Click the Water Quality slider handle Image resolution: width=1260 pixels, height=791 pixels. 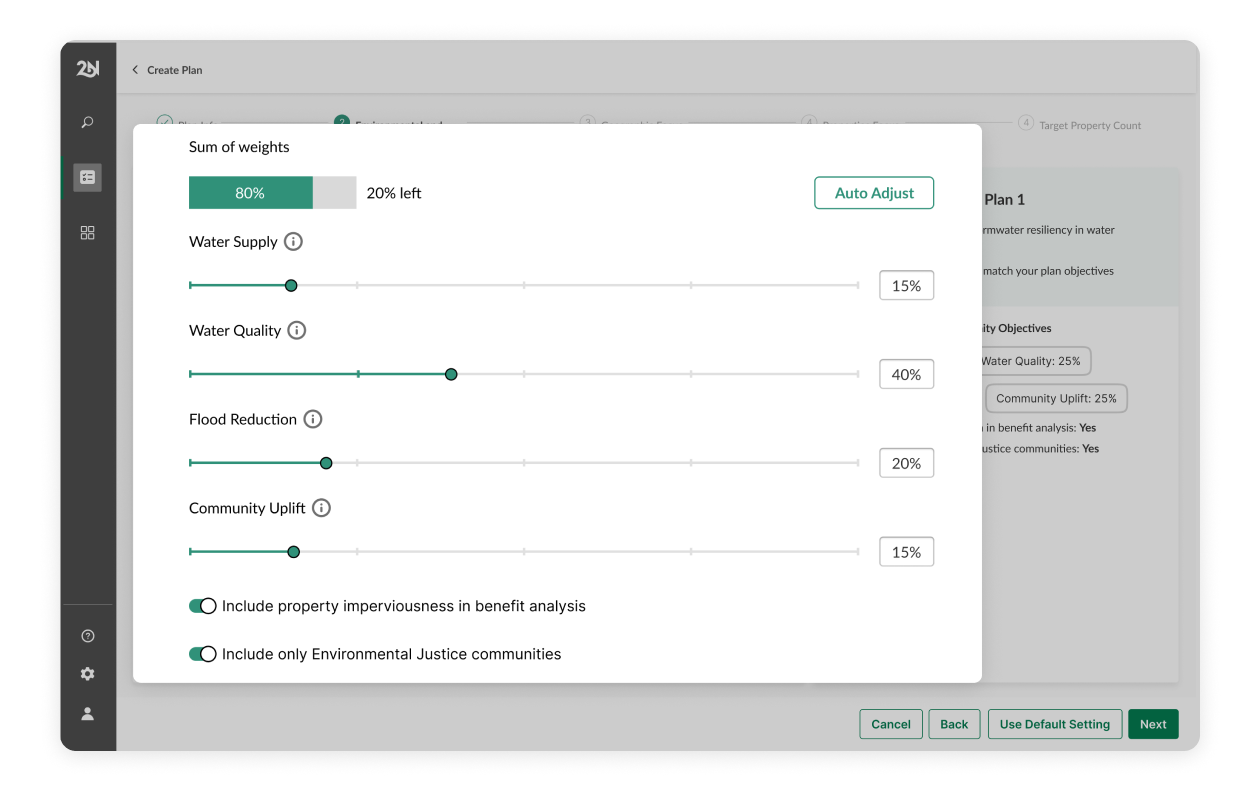(x=451, y=374)
